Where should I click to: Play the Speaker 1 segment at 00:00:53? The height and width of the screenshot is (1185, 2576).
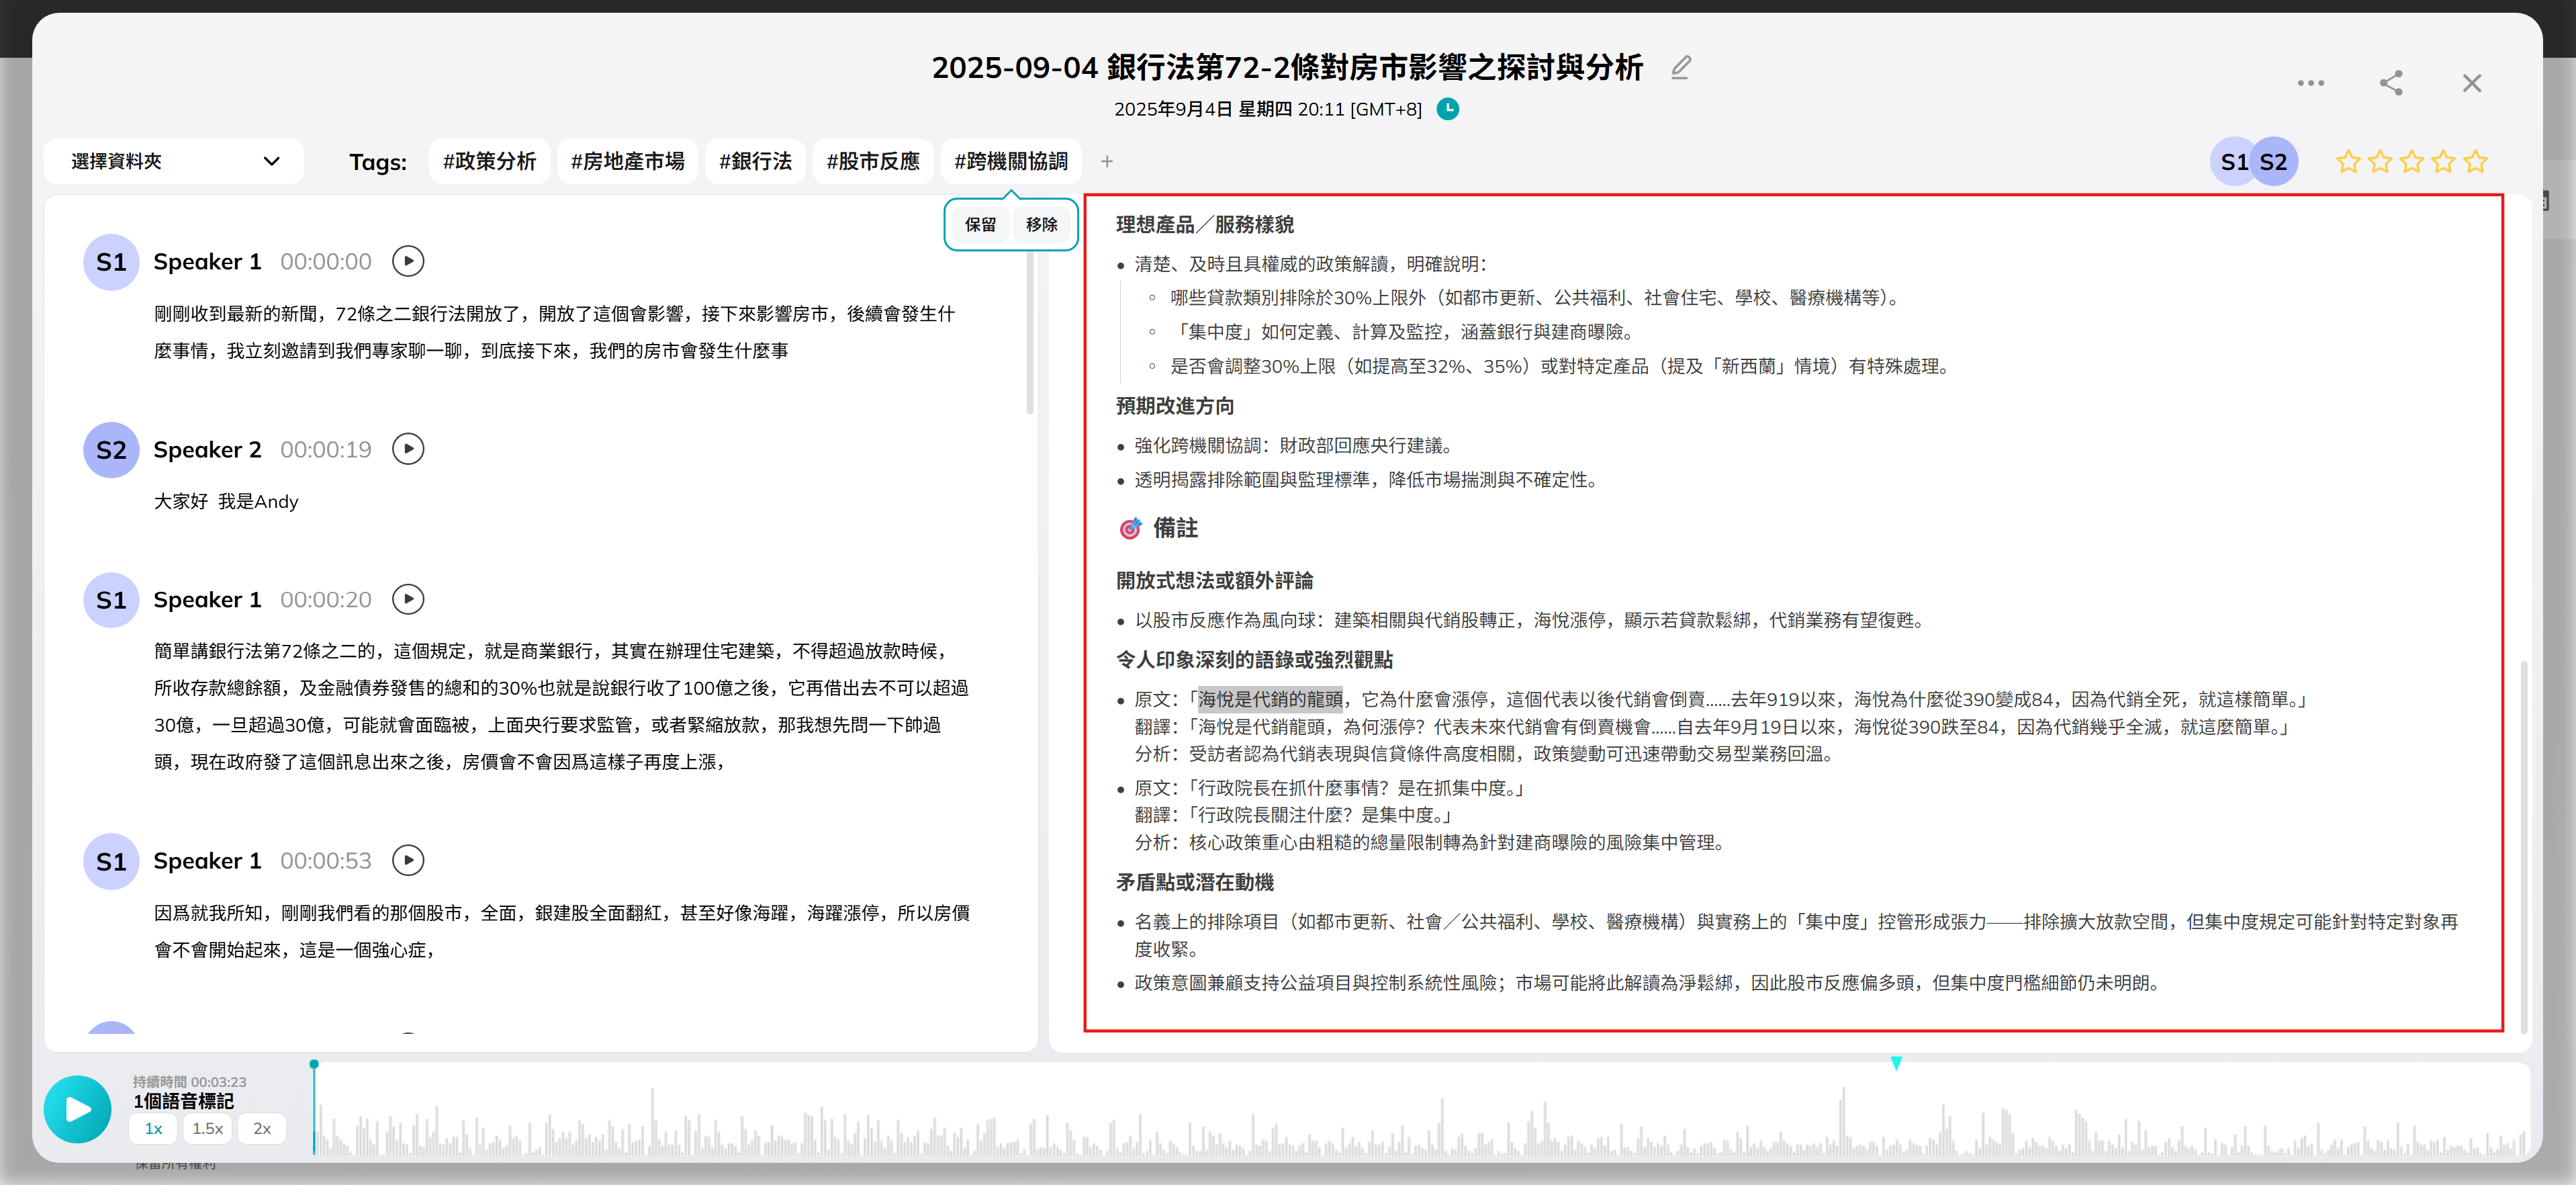pyautogui.click(x=408, y=861)
